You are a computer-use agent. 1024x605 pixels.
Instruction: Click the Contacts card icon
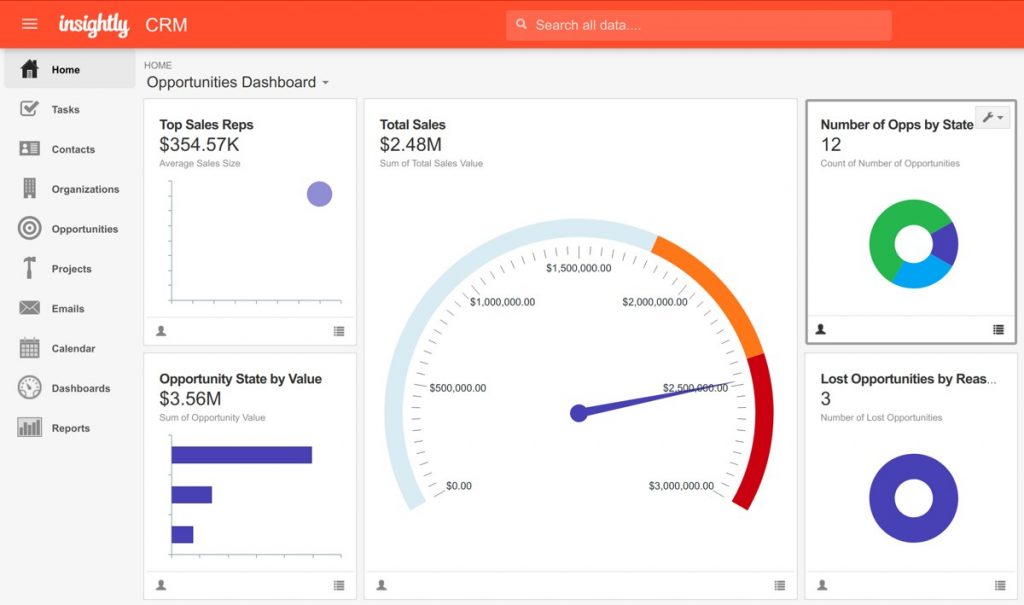point(30,149)
